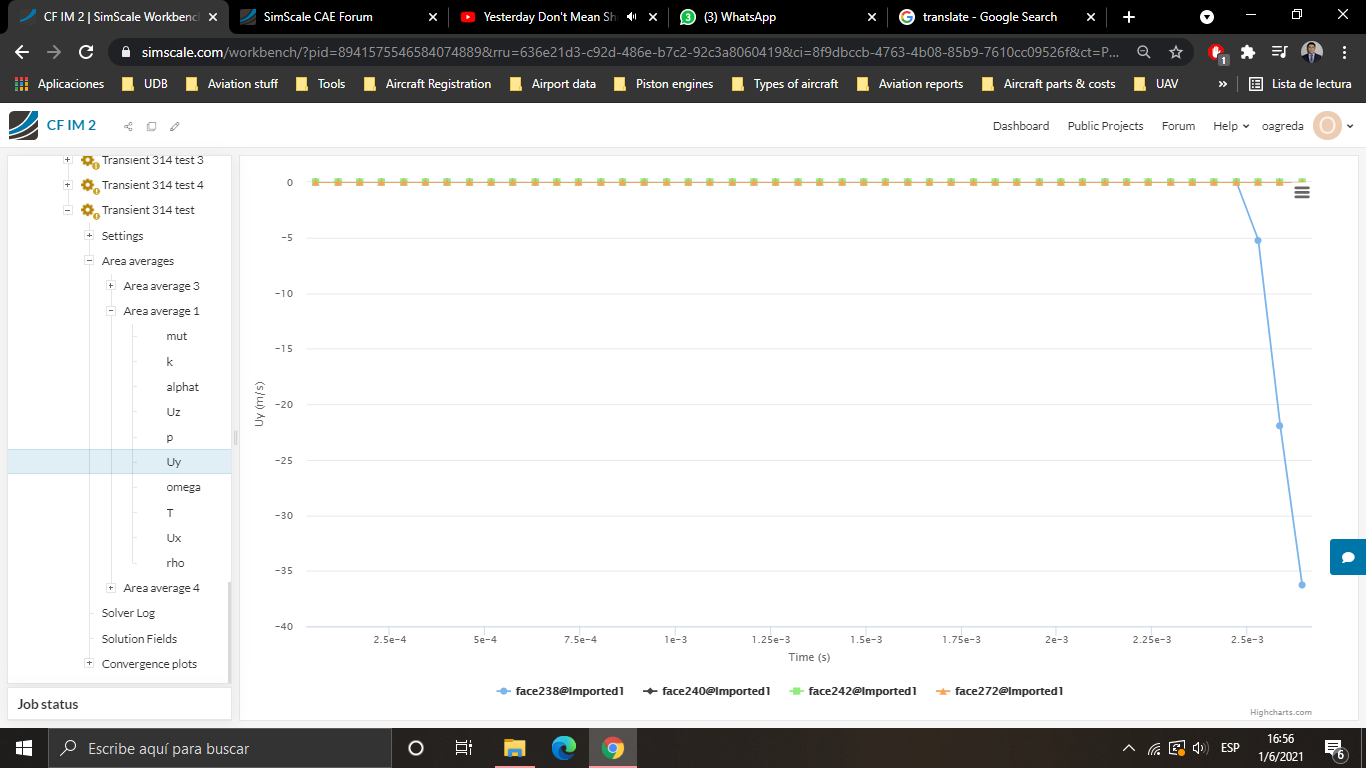Toggle face238@Imported1 series in the legend

560,691
